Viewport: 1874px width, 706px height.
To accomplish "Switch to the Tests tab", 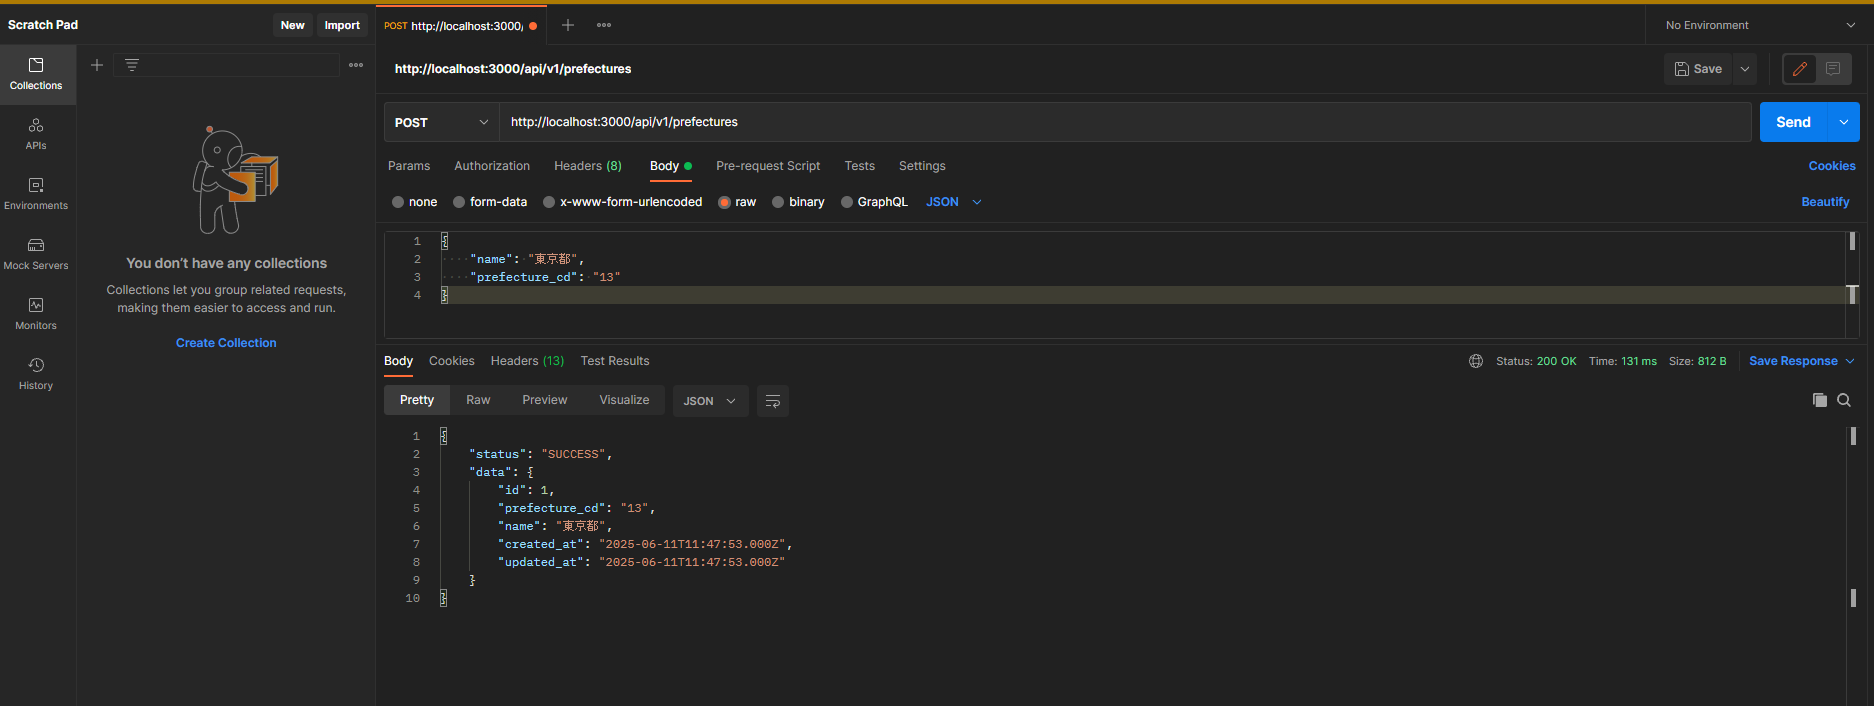I will (859, 166).
